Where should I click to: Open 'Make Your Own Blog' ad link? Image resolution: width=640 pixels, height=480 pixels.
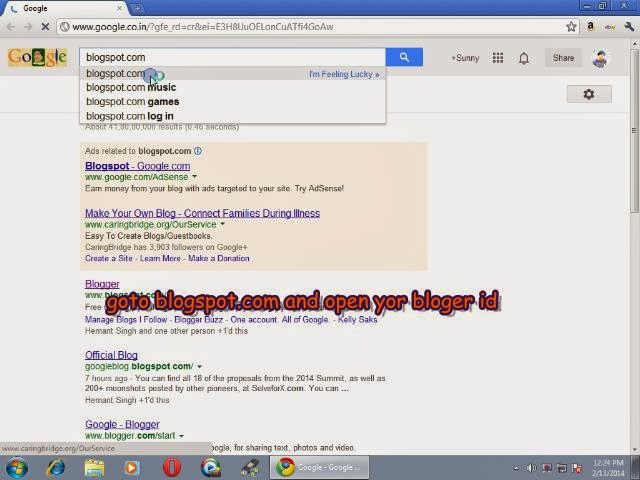pos(202,213)
